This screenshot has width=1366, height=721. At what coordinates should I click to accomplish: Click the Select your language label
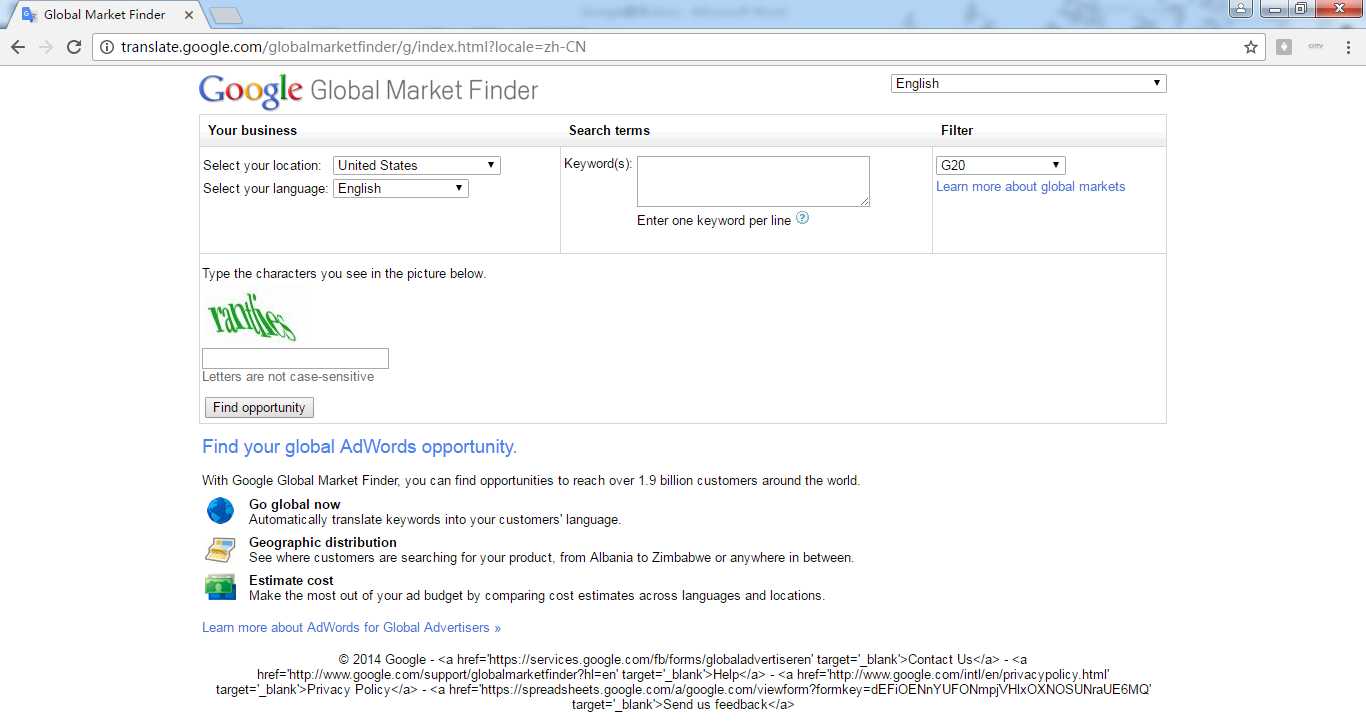click(x=265, y=189)
